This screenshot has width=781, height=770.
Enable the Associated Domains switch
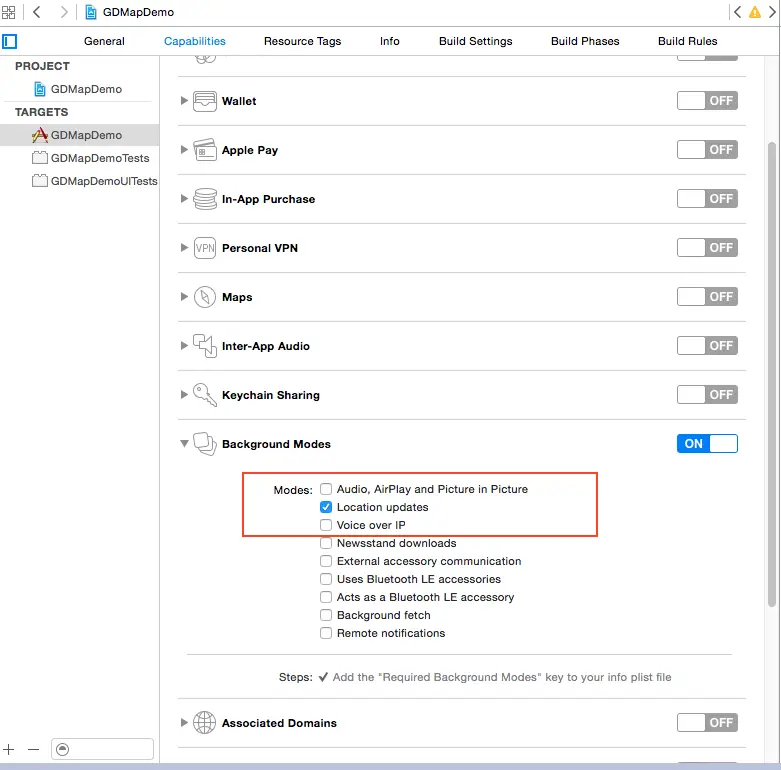click(x=707, y=722)
